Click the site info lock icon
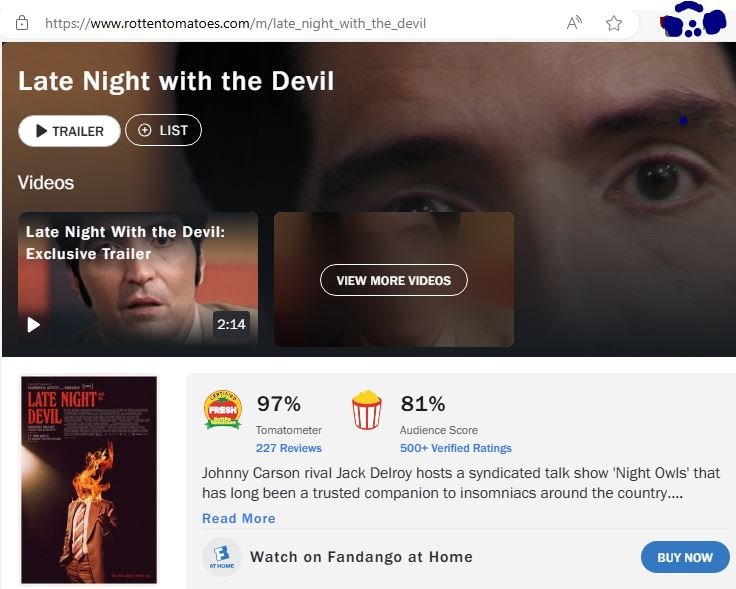This screenshot has height=589, width=736. point(22,22)
